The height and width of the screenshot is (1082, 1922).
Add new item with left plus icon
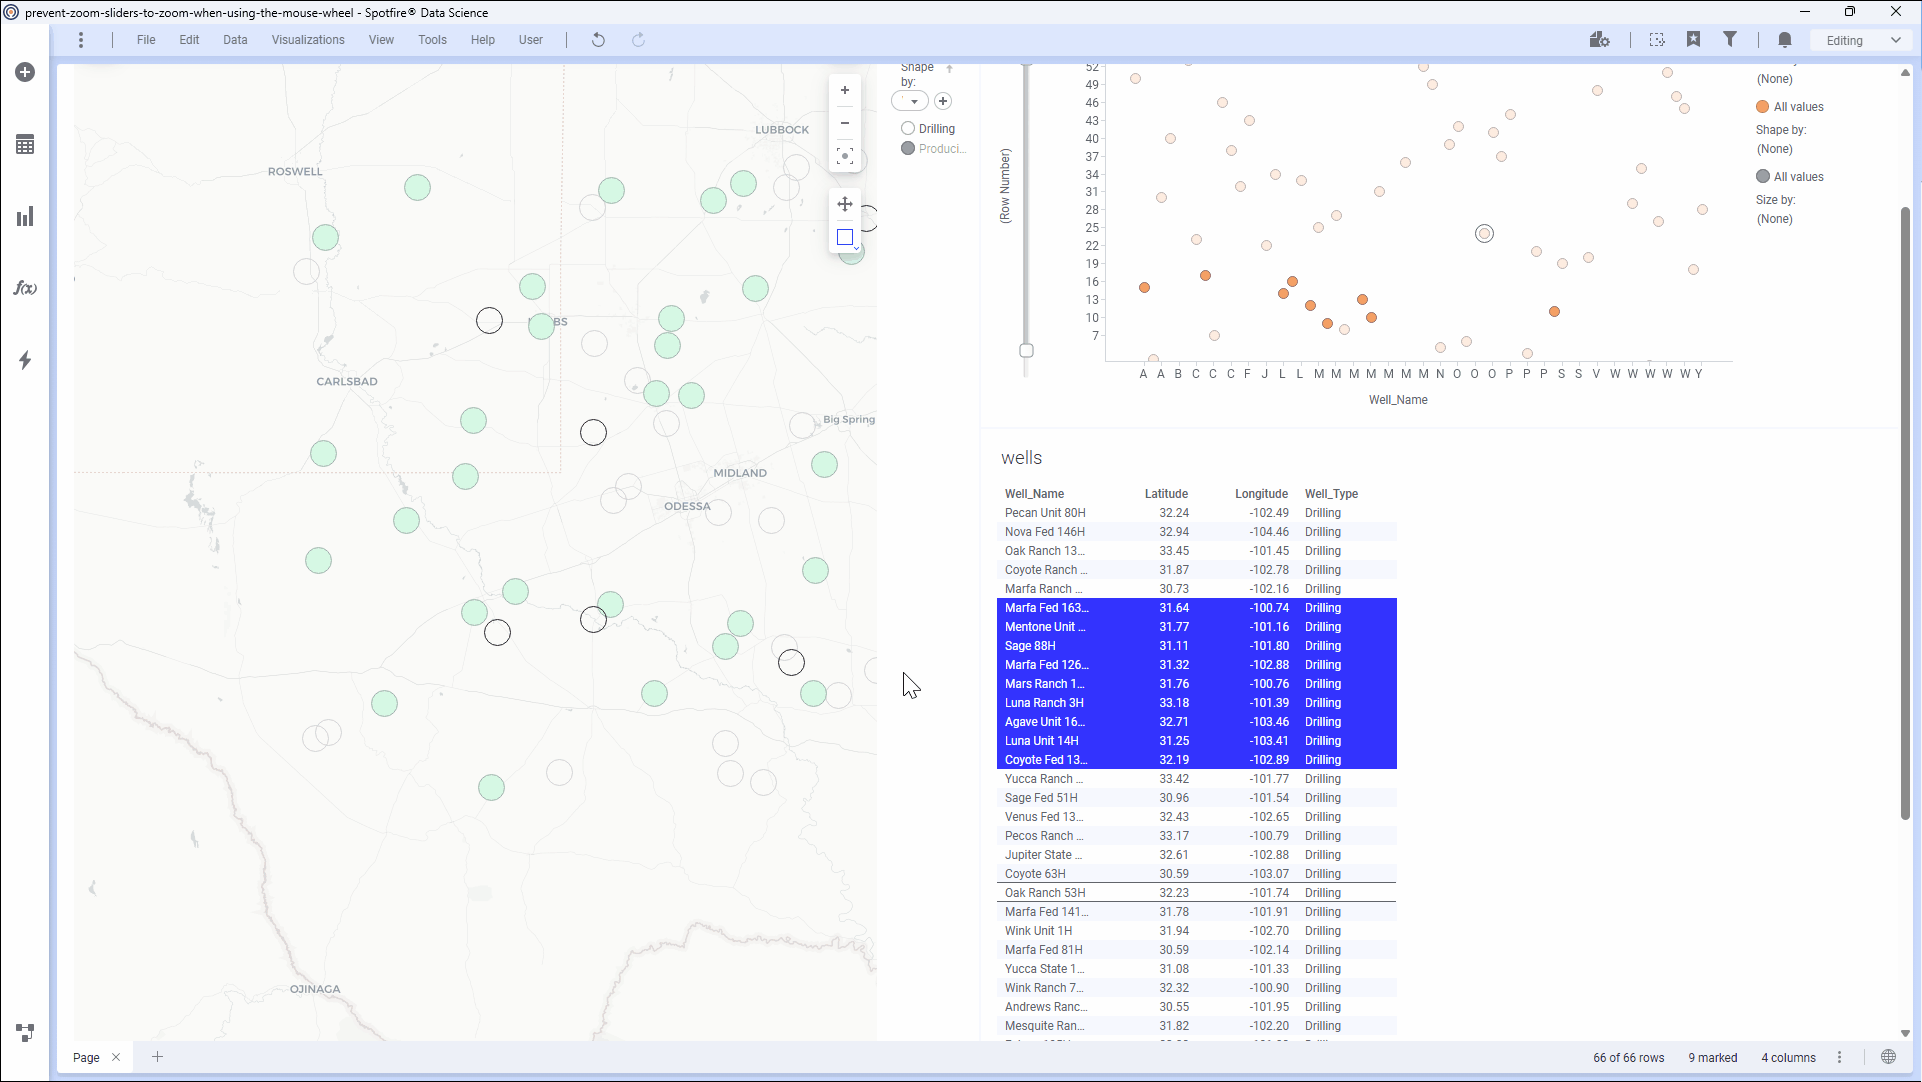pos(25,72)
